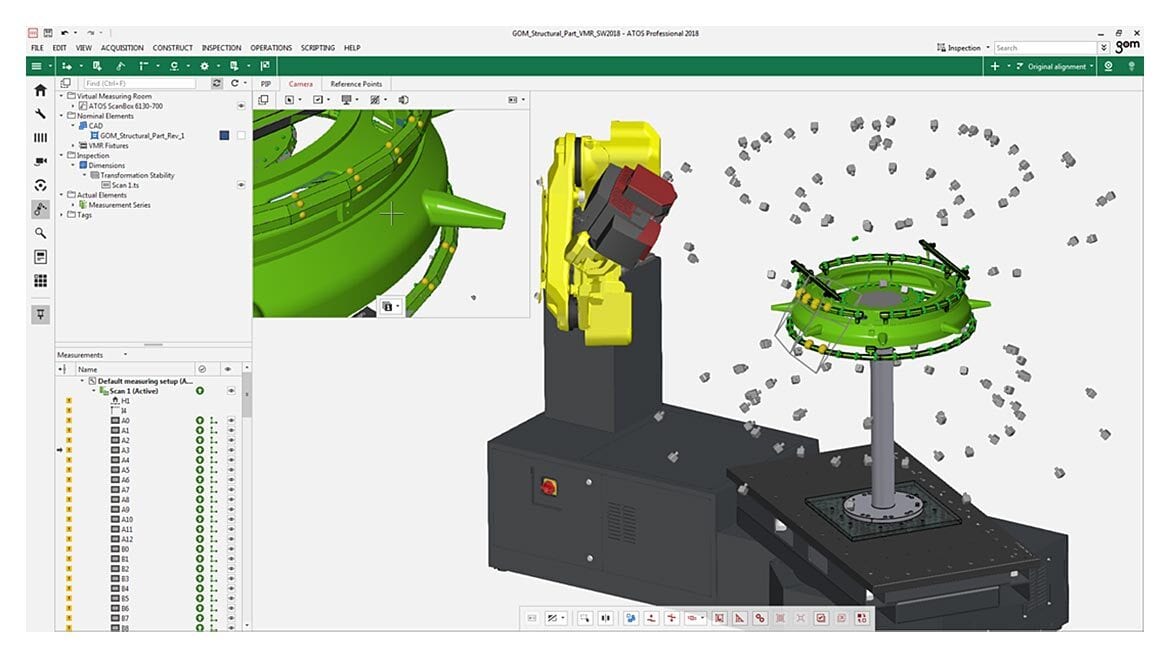Image resolution: width=1170 pixels, height=658 pixels.
Task: Collapse the Virtual Measuring Room folder
Action: (62, 96)
